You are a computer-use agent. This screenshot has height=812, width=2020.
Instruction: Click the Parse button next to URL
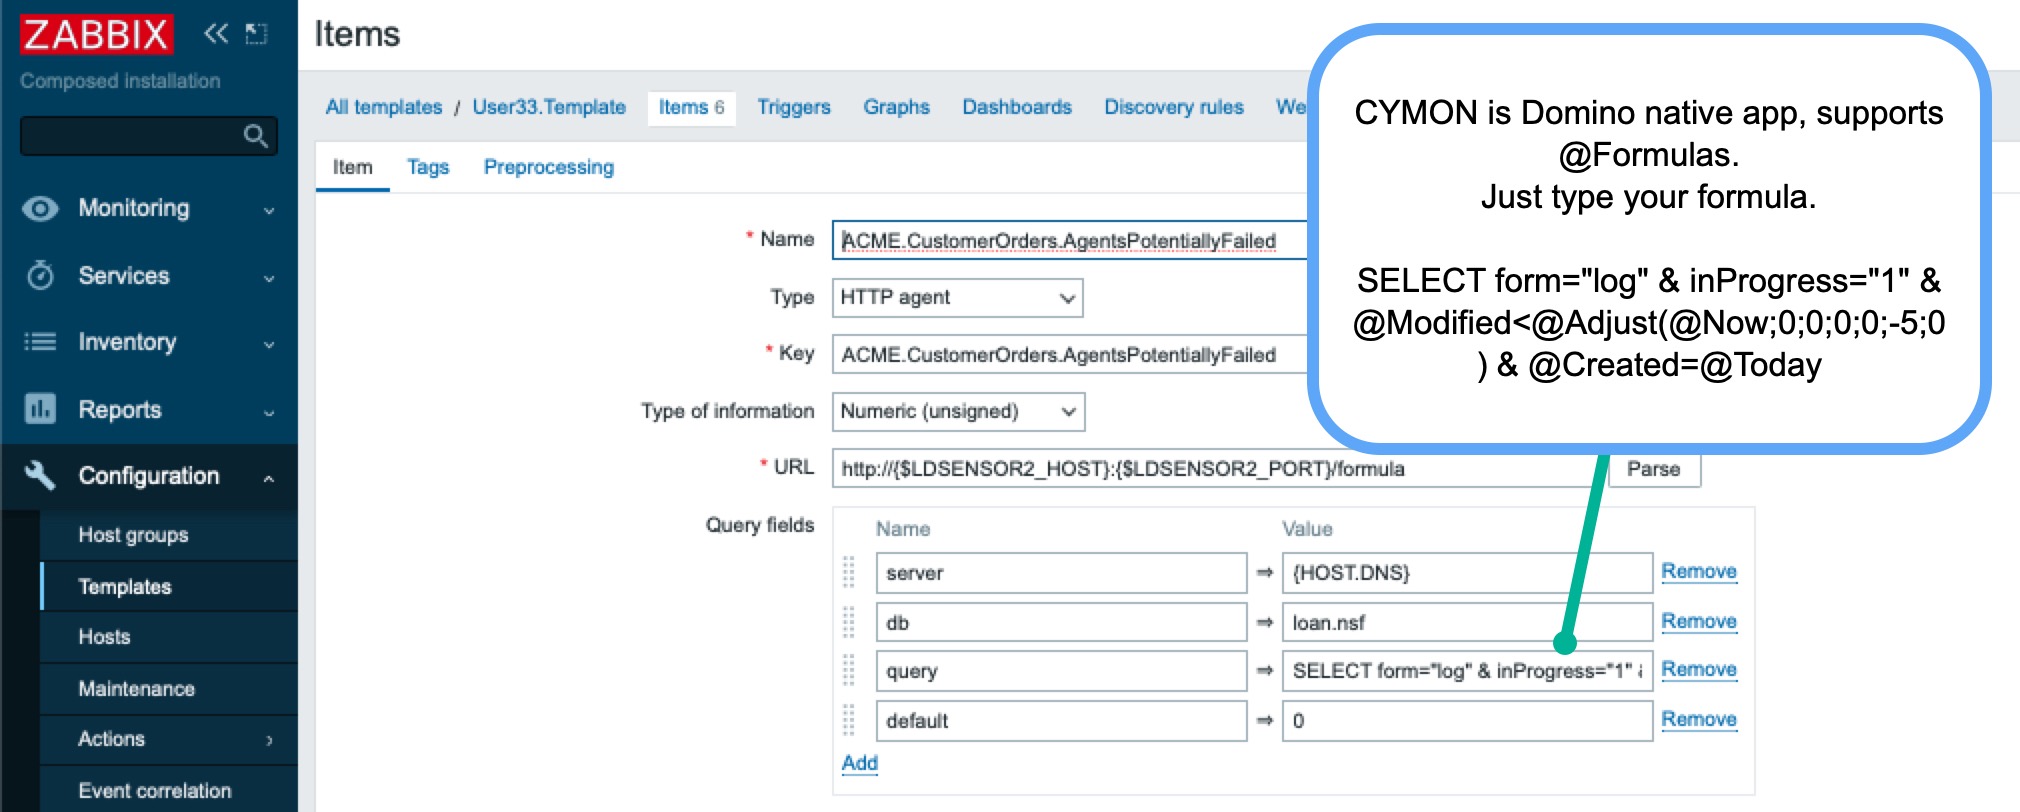(x=1653, y=469)
